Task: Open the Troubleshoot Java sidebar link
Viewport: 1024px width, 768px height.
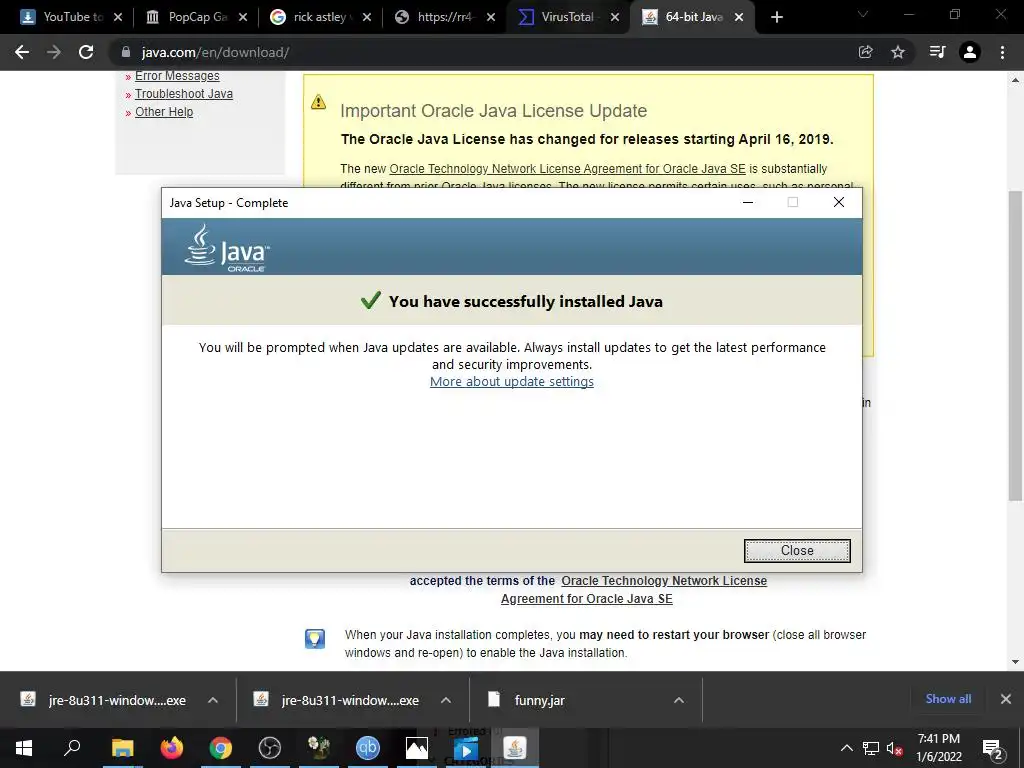Action: pyautogui.click(x=184, y=93)
